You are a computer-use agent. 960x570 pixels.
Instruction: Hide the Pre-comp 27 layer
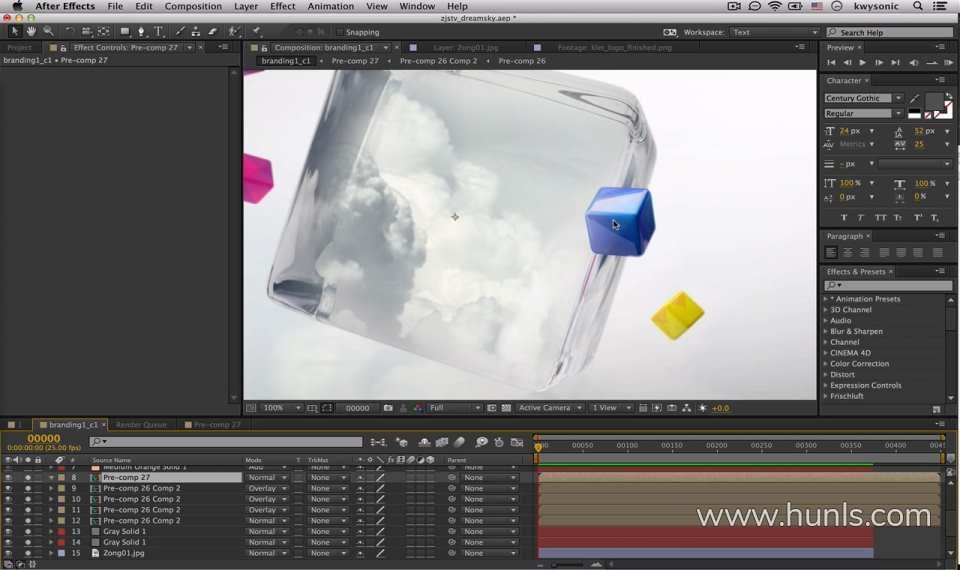(x=8, y=478)
